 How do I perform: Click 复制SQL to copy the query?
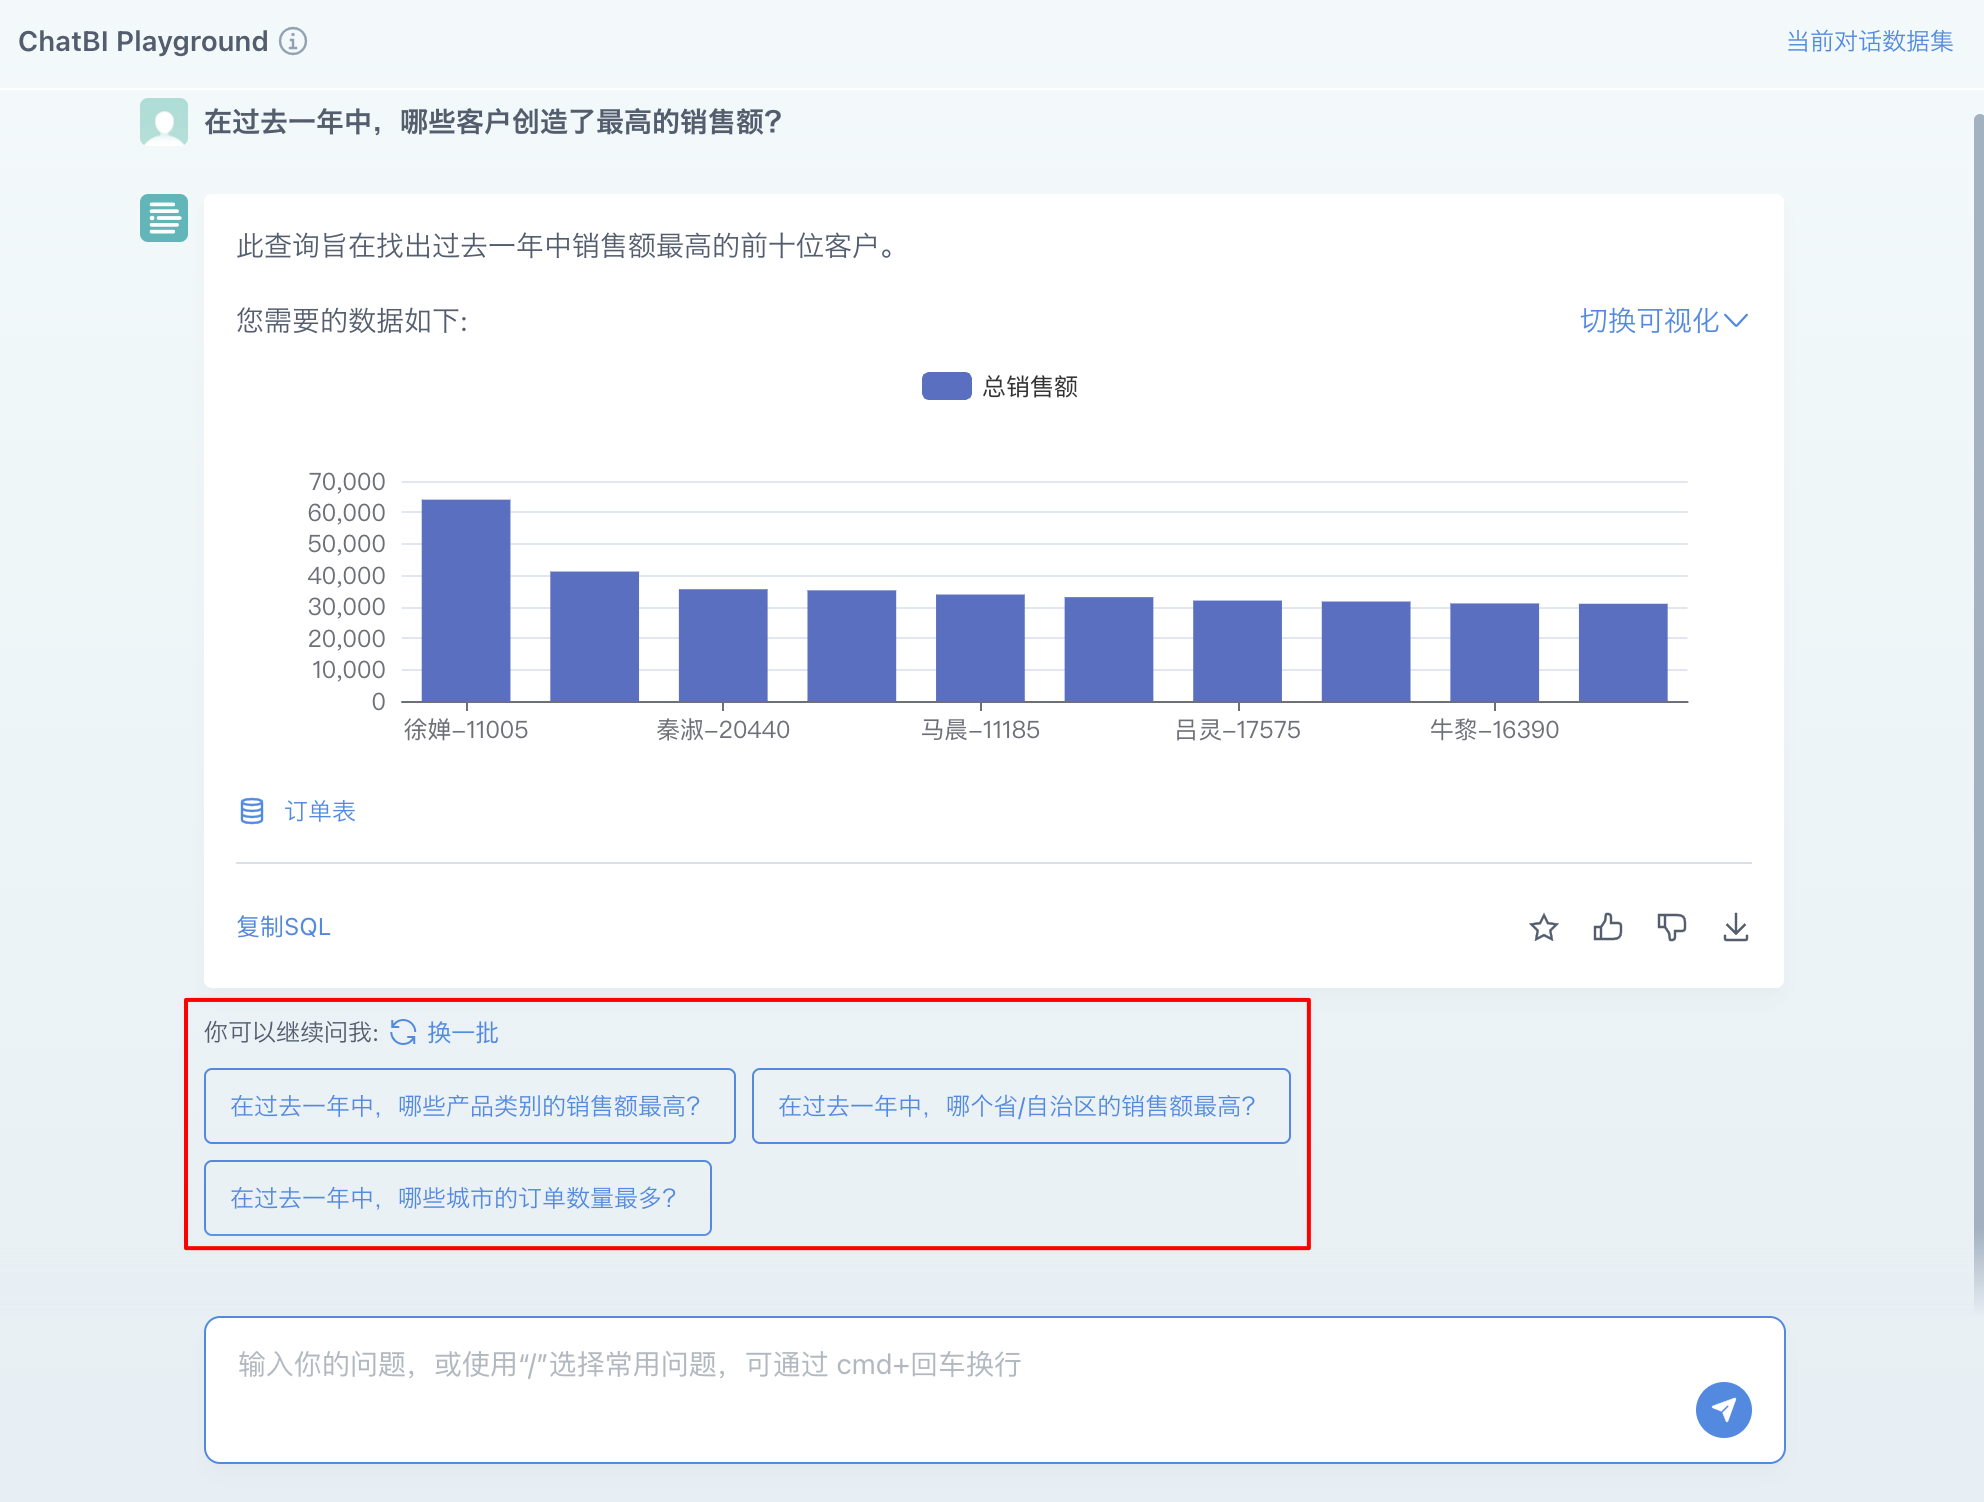[283, 927]
